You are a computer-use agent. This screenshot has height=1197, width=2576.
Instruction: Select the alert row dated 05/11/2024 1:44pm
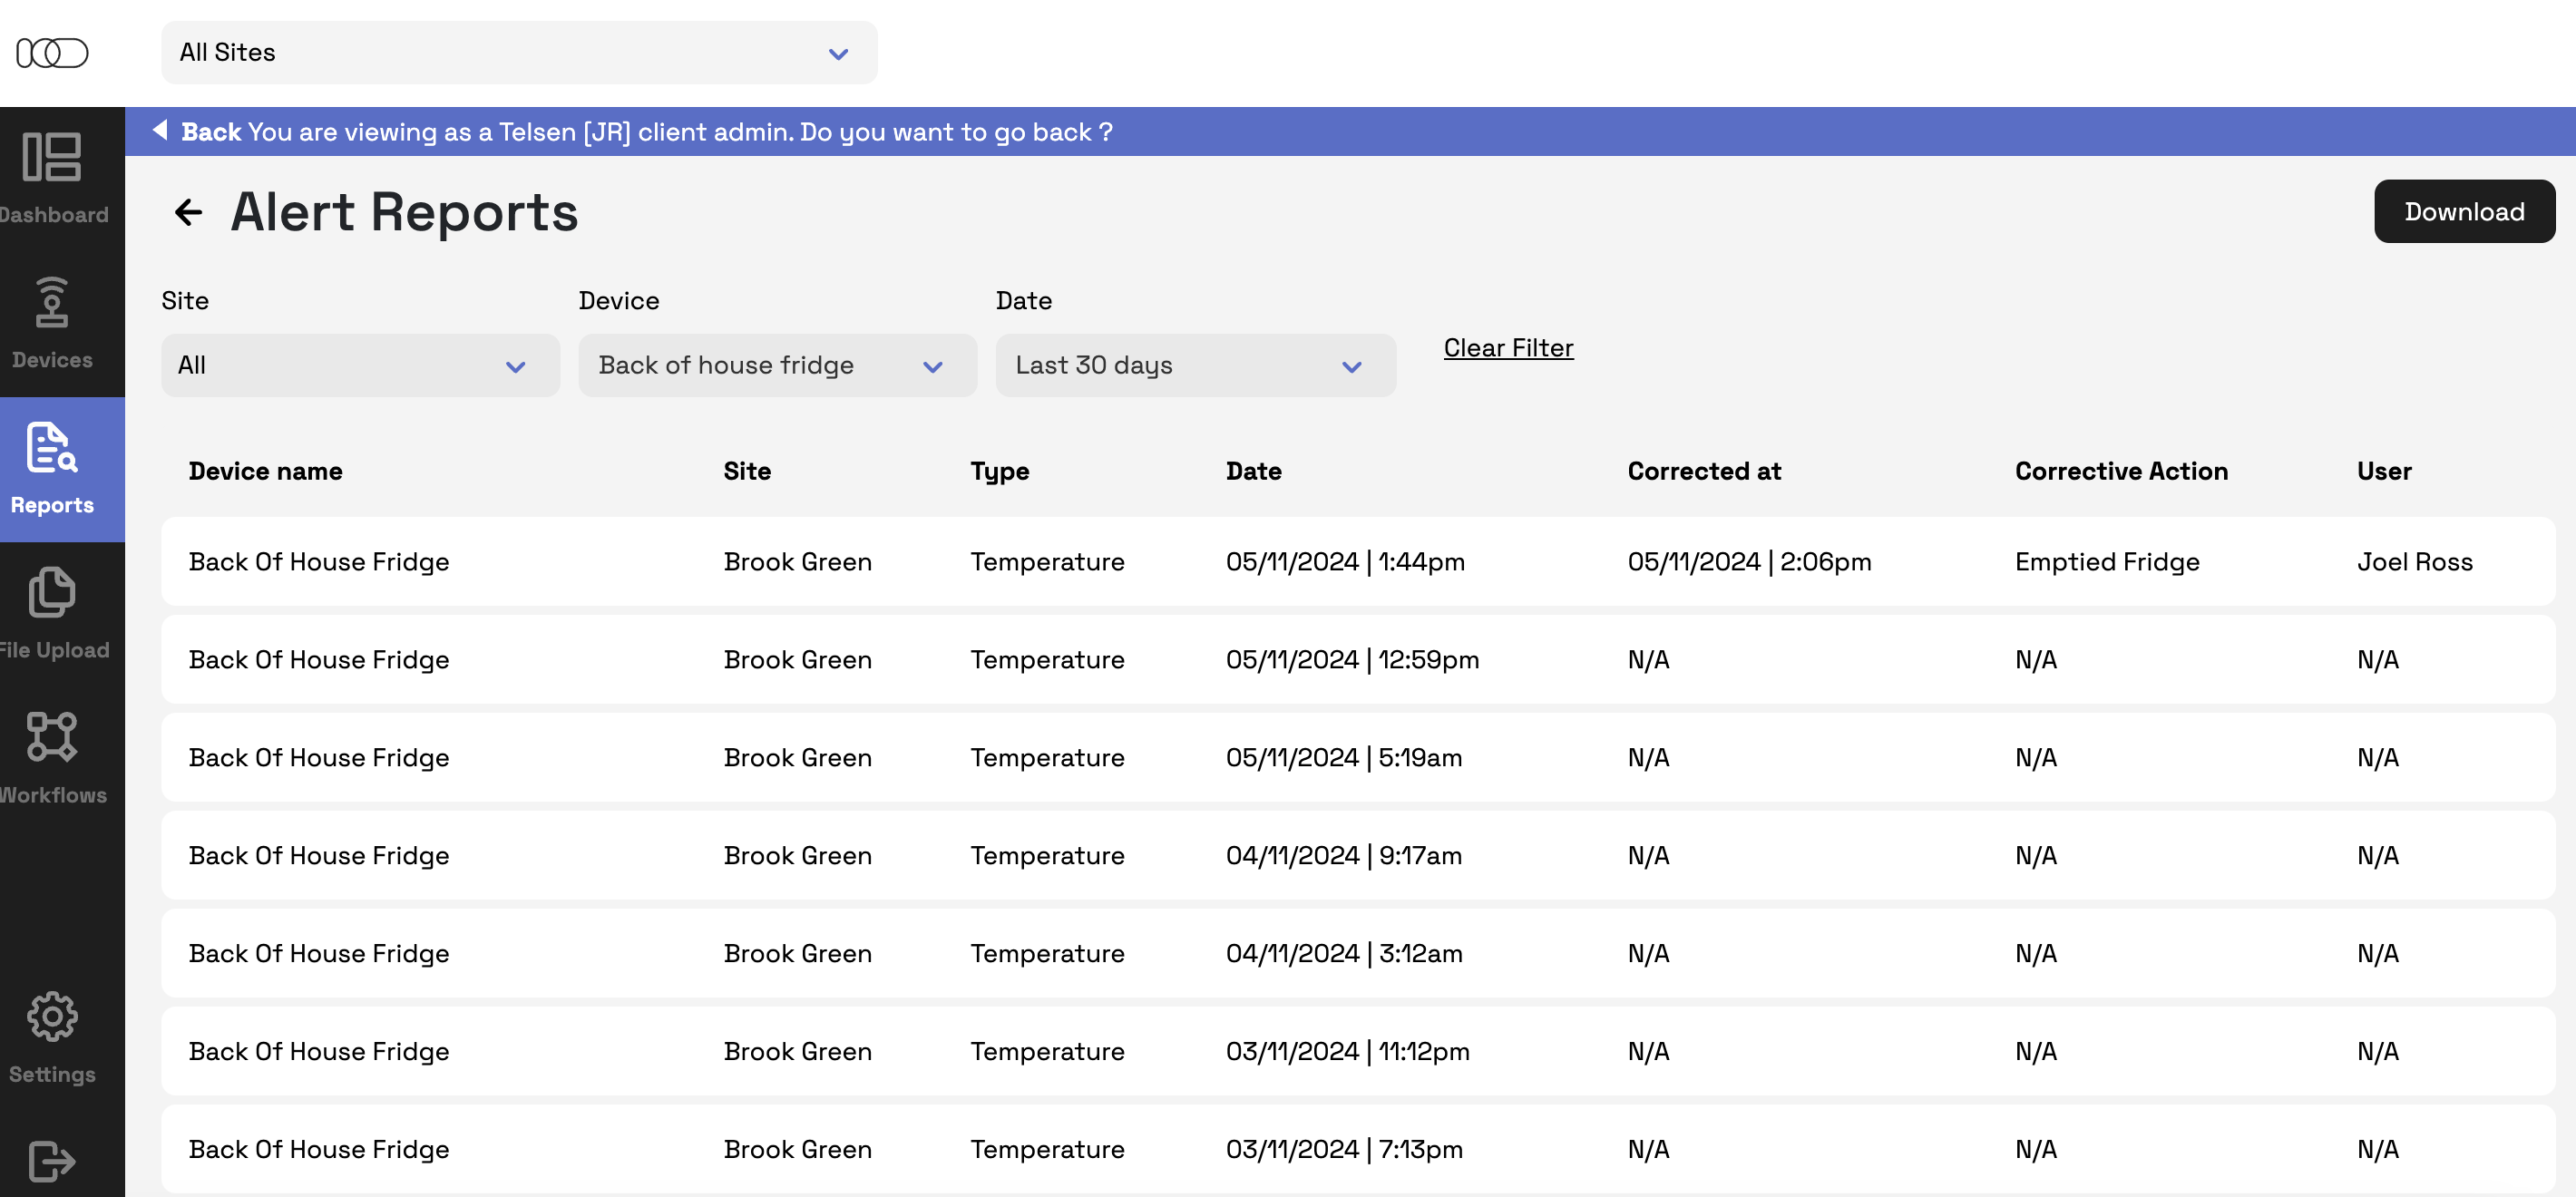[x=1357, y=562]
